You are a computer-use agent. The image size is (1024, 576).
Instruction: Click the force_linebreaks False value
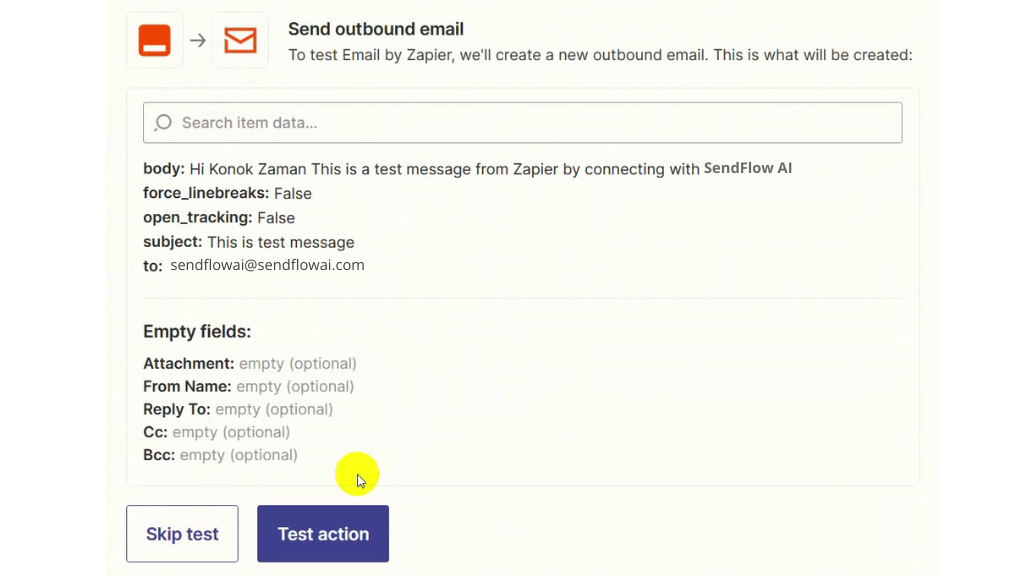coord(293,193)
